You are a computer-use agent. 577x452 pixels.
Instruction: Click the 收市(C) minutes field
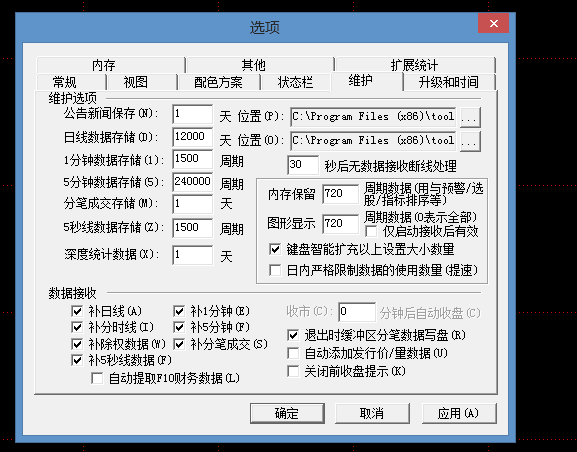point(357,312)
